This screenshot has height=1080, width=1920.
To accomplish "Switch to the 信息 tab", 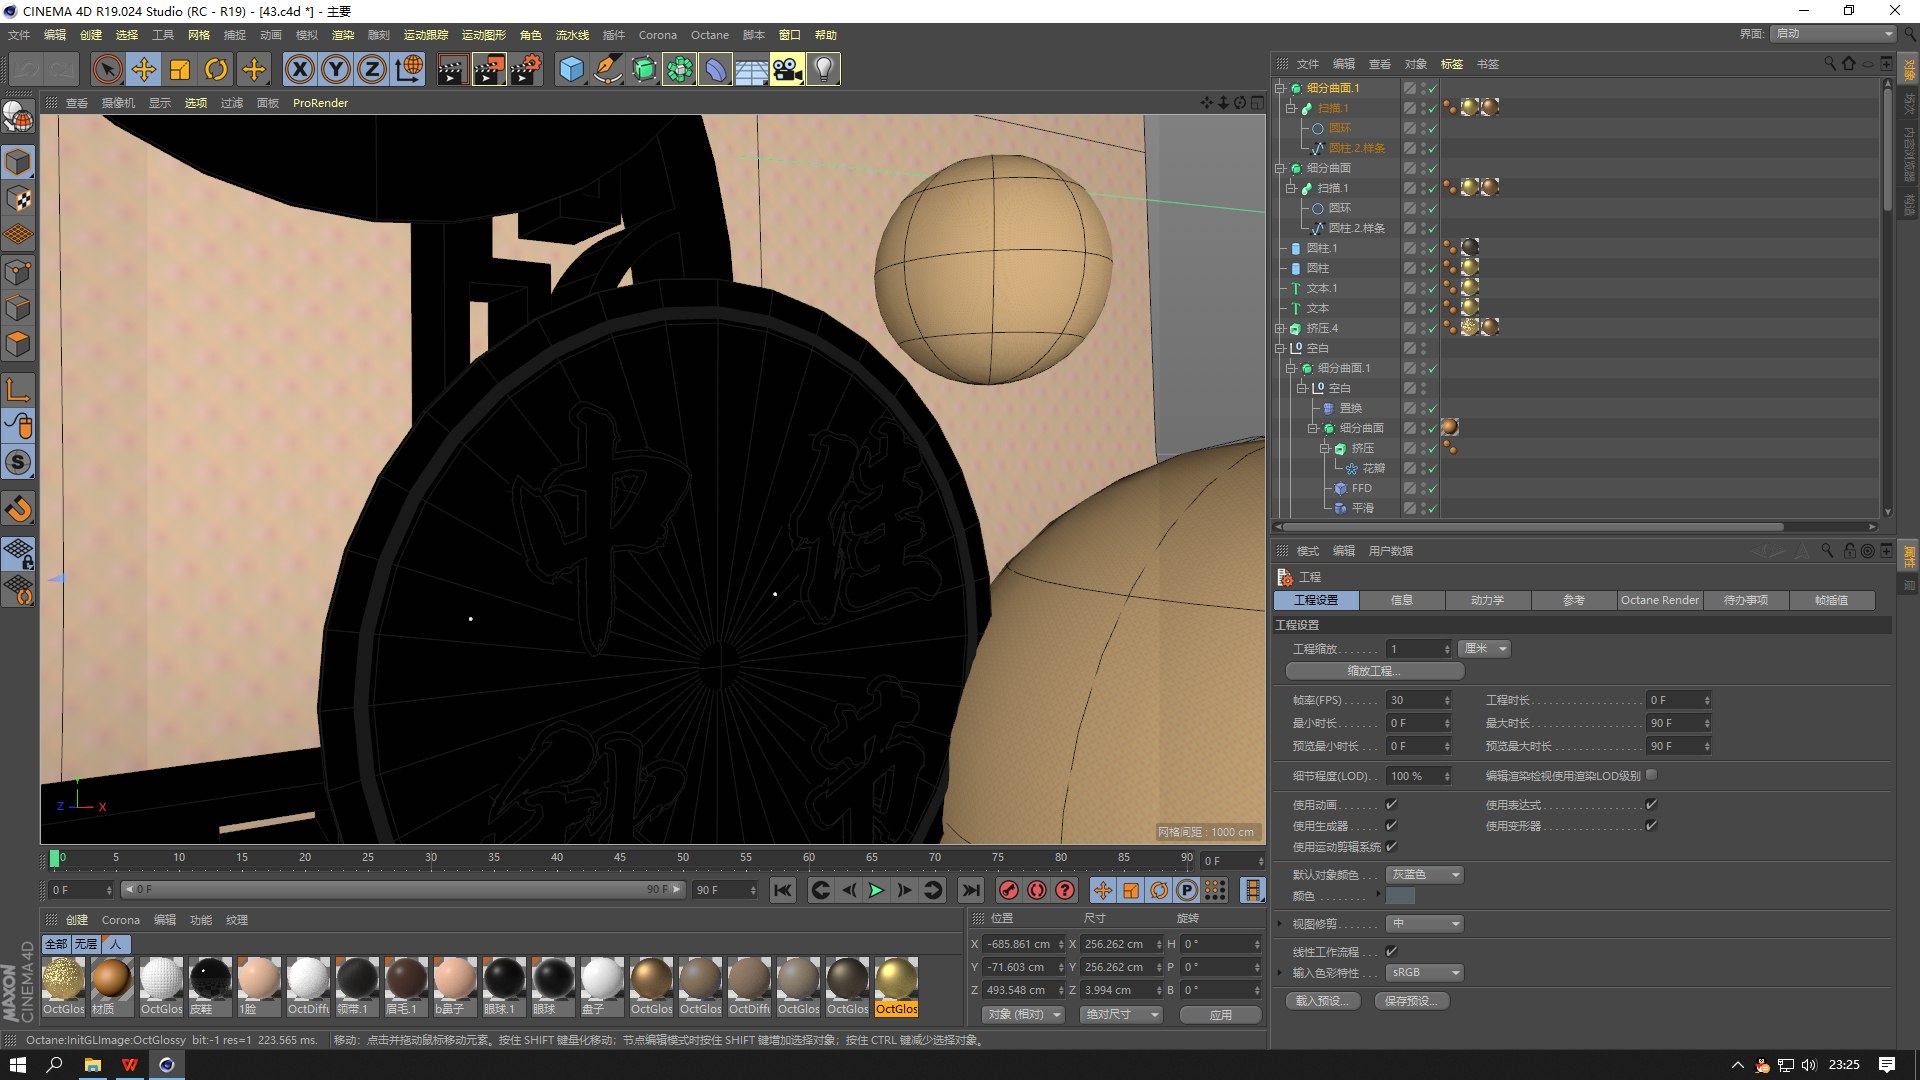I will tap(1402, 600).
